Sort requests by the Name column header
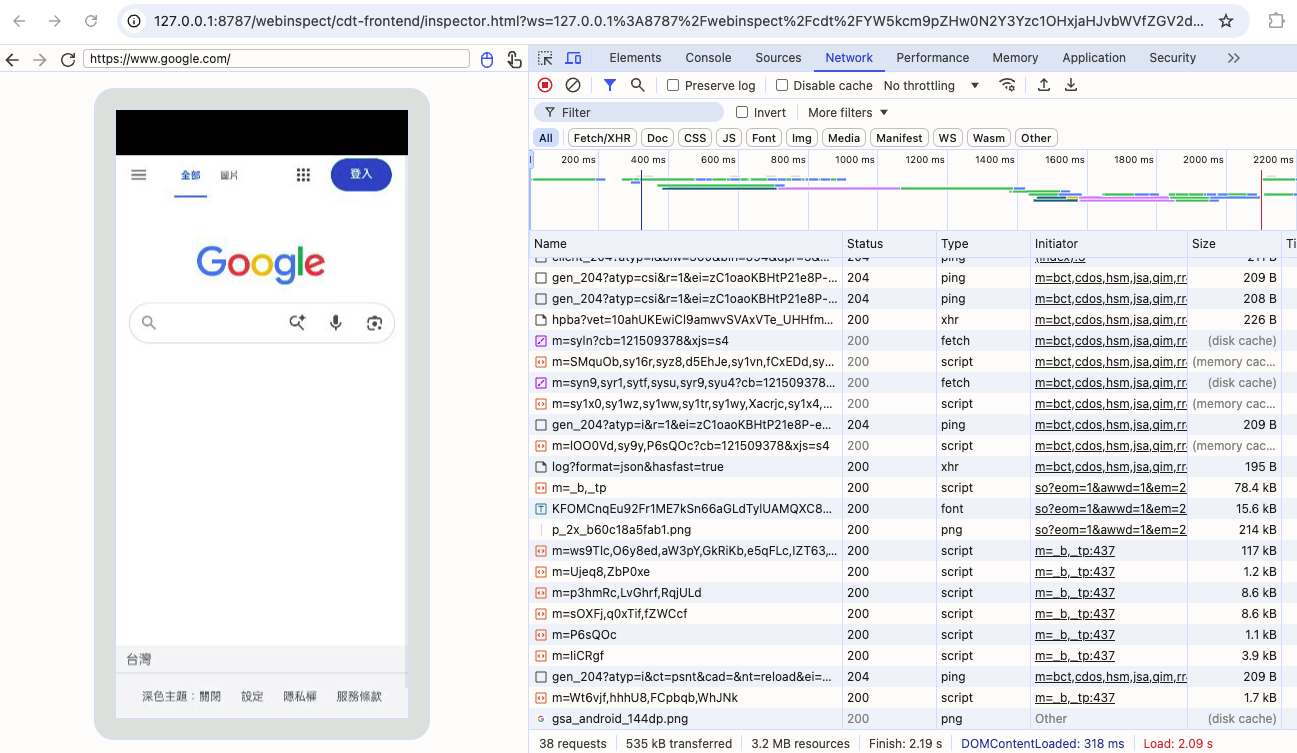 tap(686, 244)
